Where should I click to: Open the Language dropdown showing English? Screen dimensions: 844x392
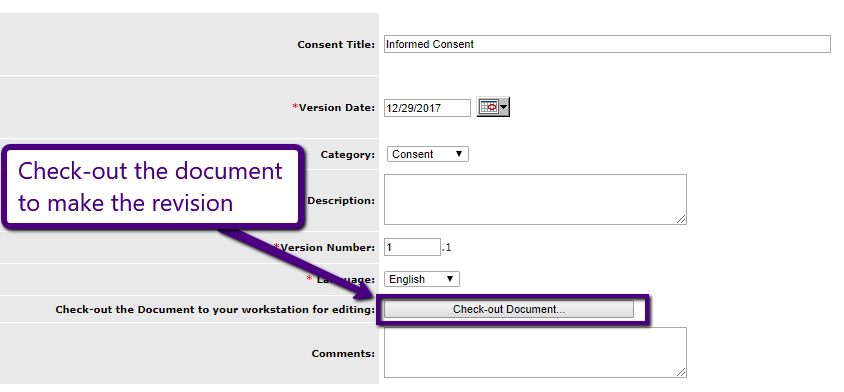pos(422,279)
